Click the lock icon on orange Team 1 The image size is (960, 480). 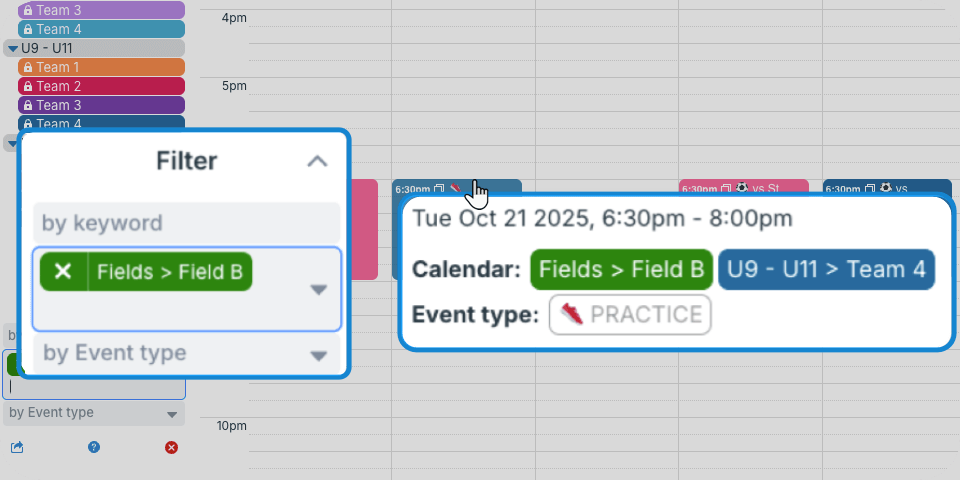[28, 67]
